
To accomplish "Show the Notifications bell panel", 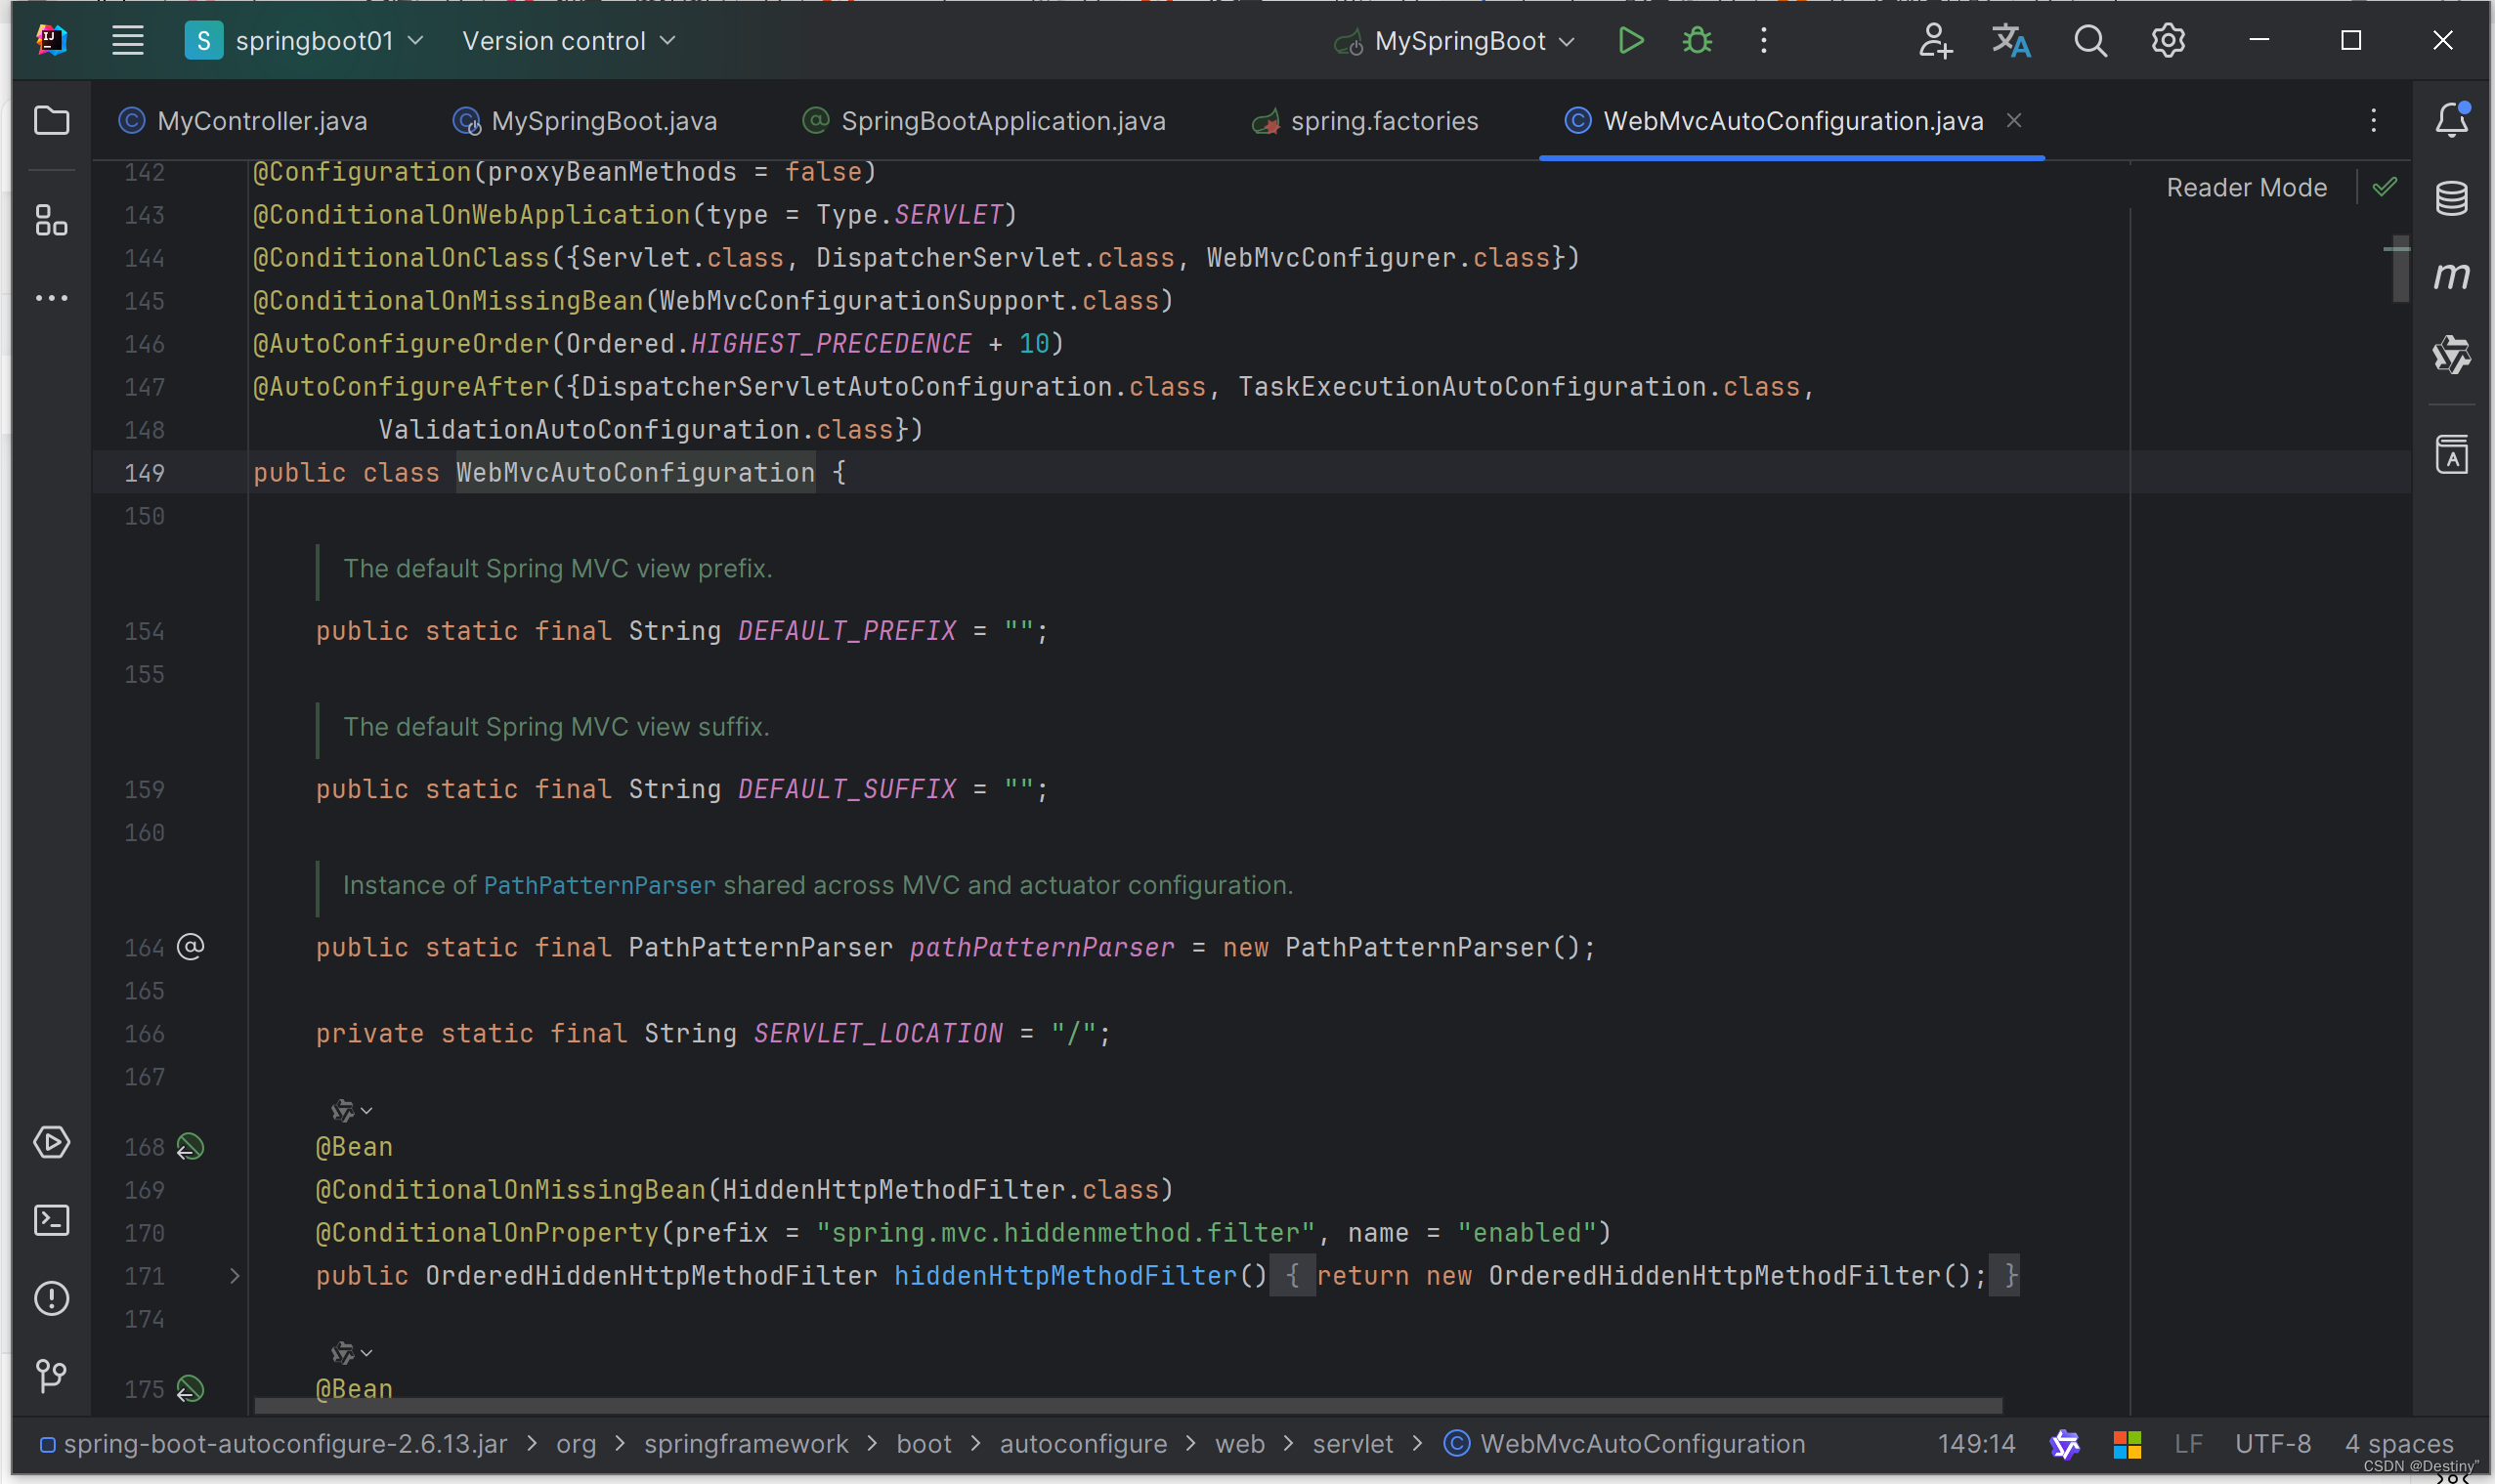I will coord(2451,121).
